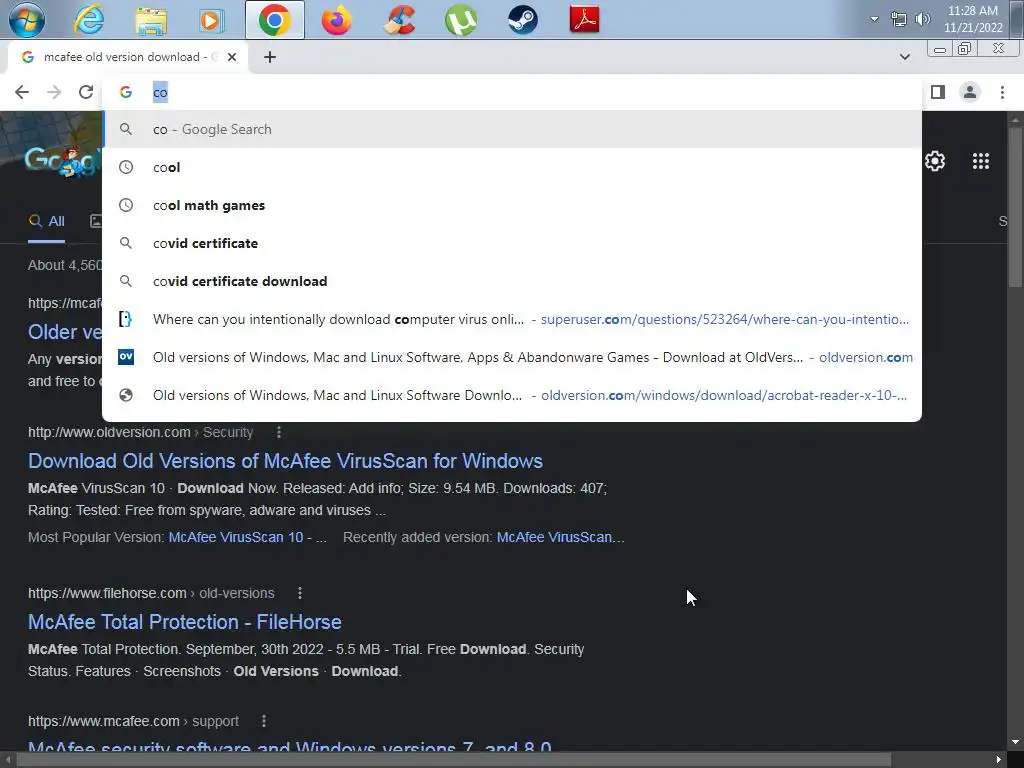Viewport: 1024px width, 768px height.
Task: Open oldversion.com acrobat-reader suggestion
Action: coord(512,395)
